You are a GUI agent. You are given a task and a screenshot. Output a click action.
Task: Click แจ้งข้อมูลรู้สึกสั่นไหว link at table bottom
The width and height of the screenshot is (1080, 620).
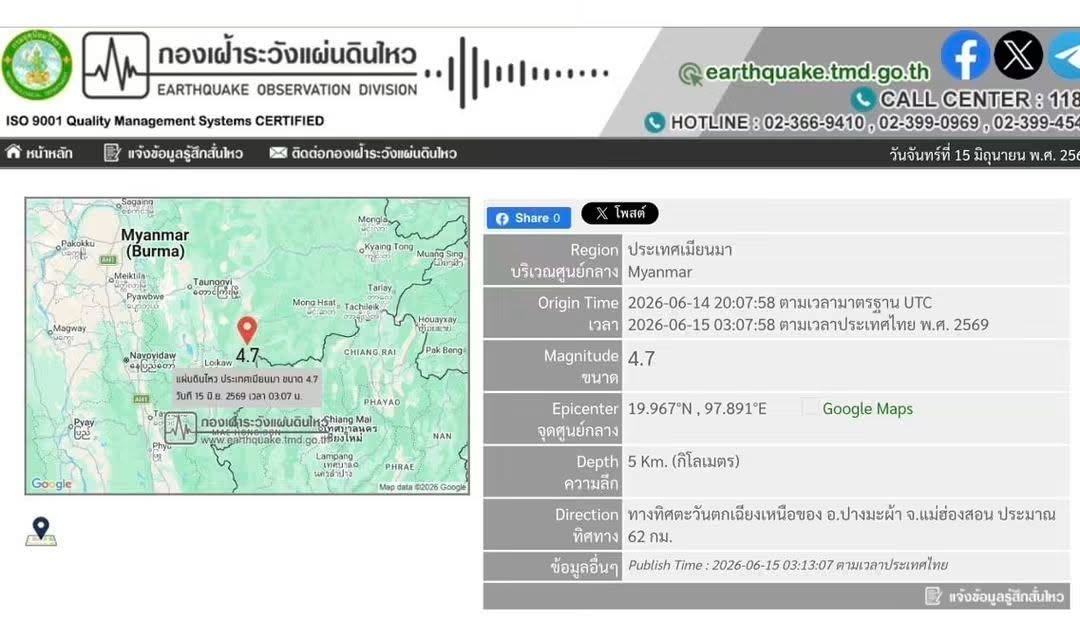coord(1006,597)
